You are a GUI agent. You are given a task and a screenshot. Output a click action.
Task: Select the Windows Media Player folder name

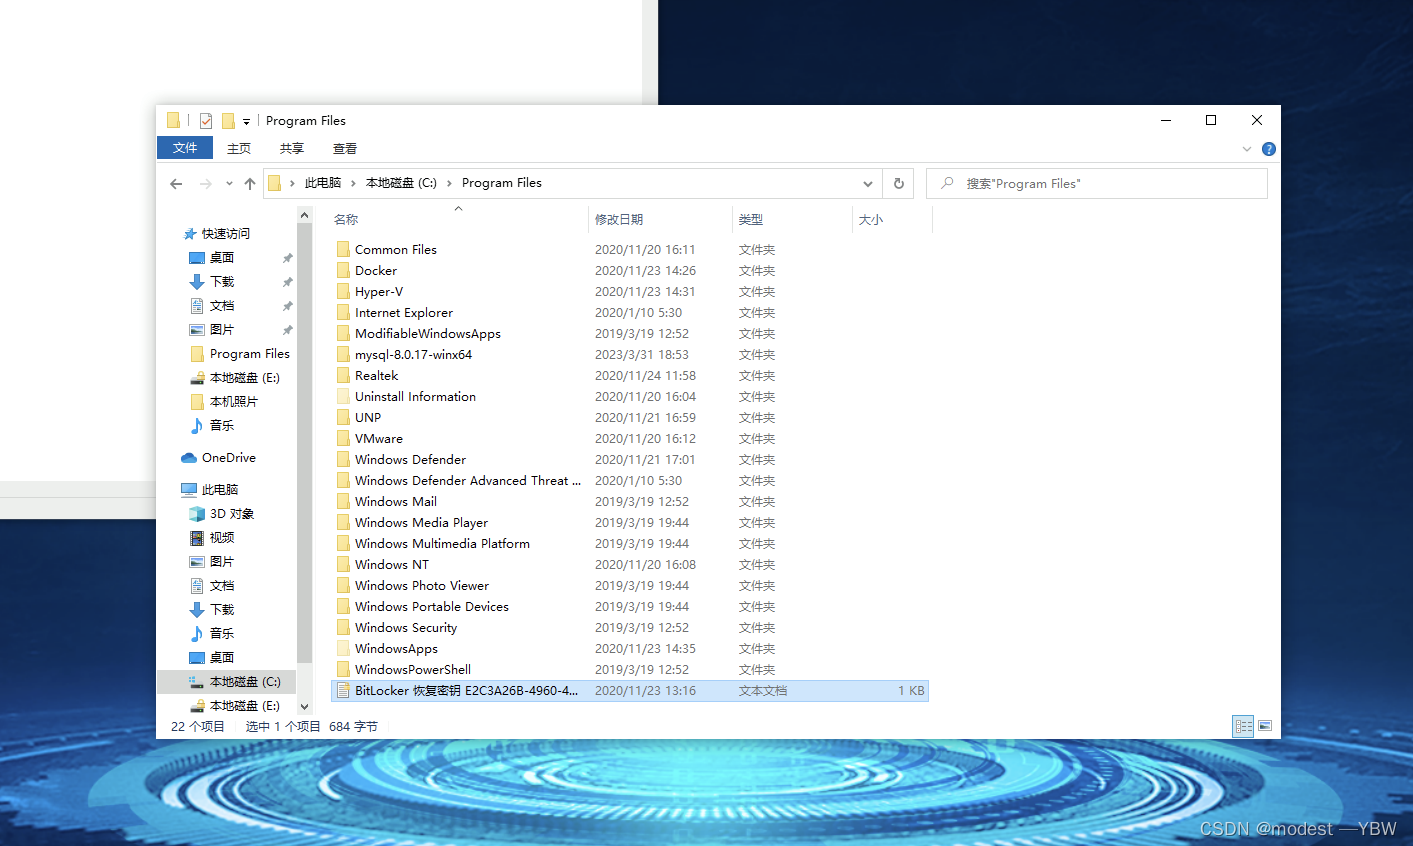pos(421,522)
